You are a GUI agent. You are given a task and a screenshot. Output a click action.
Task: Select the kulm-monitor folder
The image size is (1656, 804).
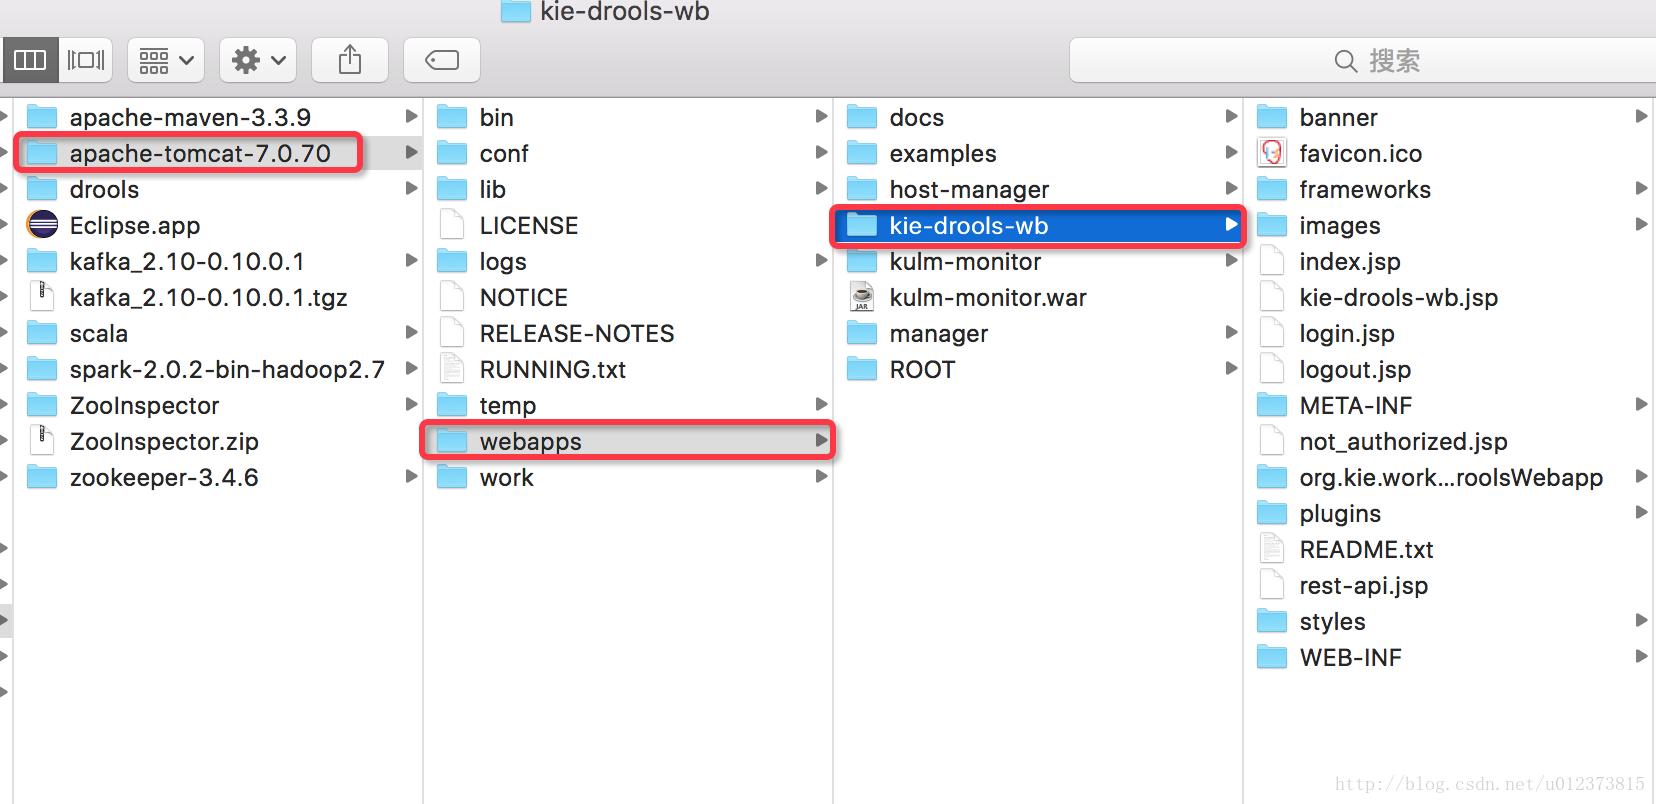[x=1038, y=261]
